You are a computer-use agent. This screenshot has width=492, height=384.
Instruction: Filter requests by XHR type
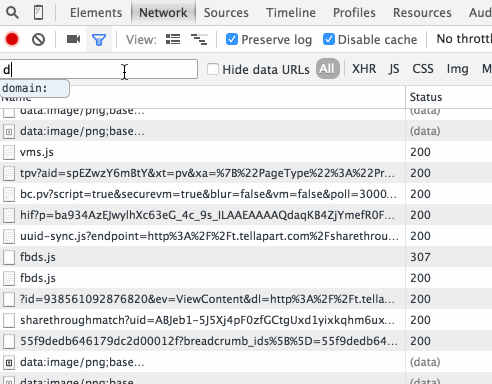[364, 69]
